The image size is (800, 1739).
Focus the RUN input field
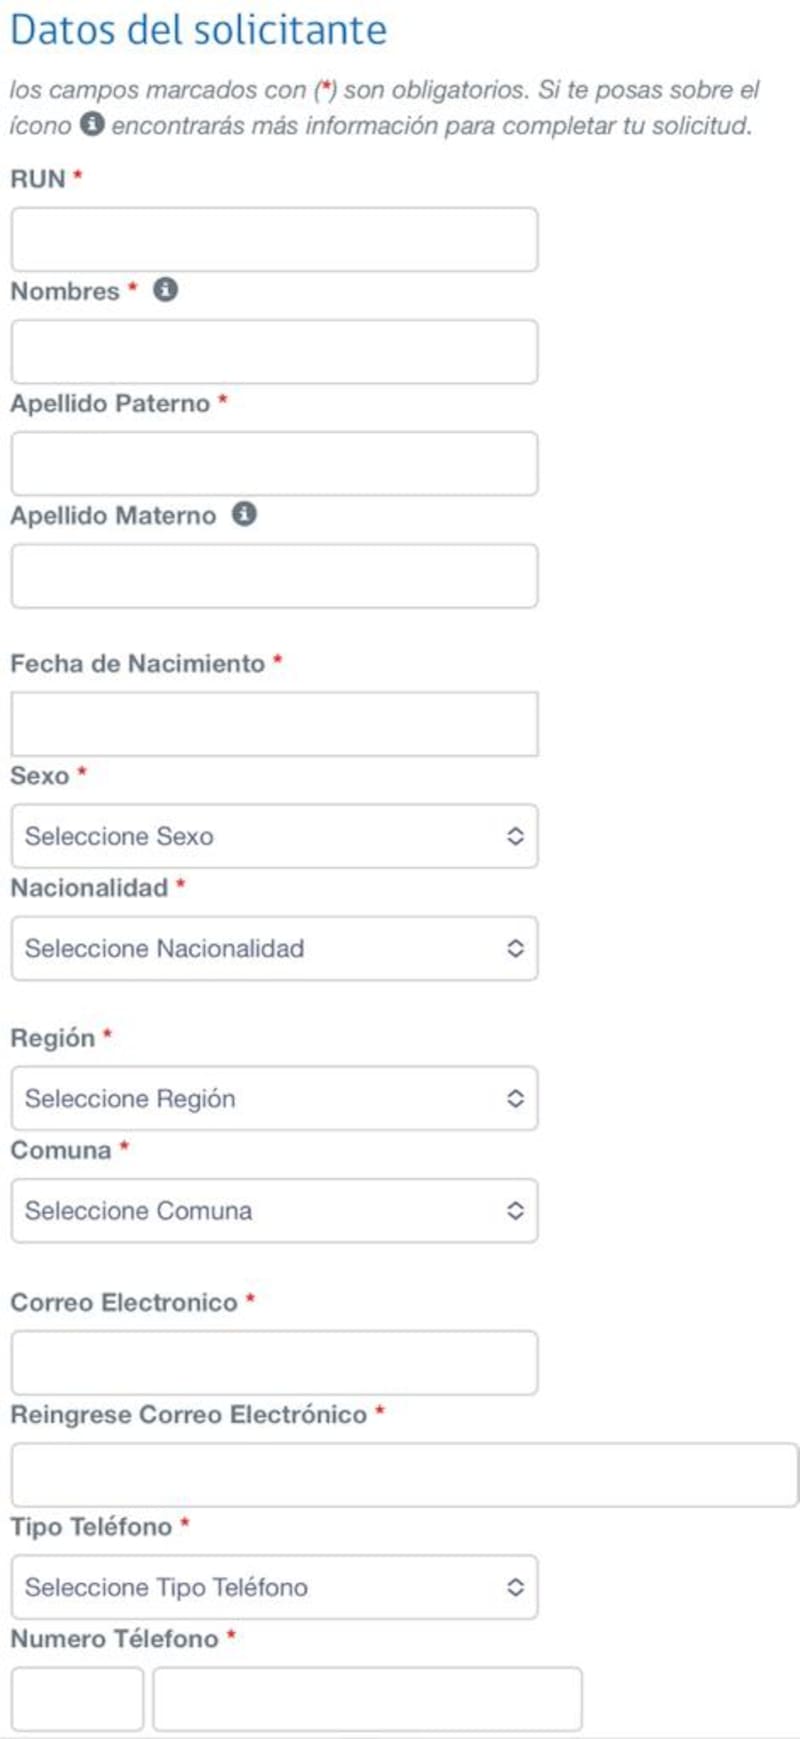(x=274, y=240)
